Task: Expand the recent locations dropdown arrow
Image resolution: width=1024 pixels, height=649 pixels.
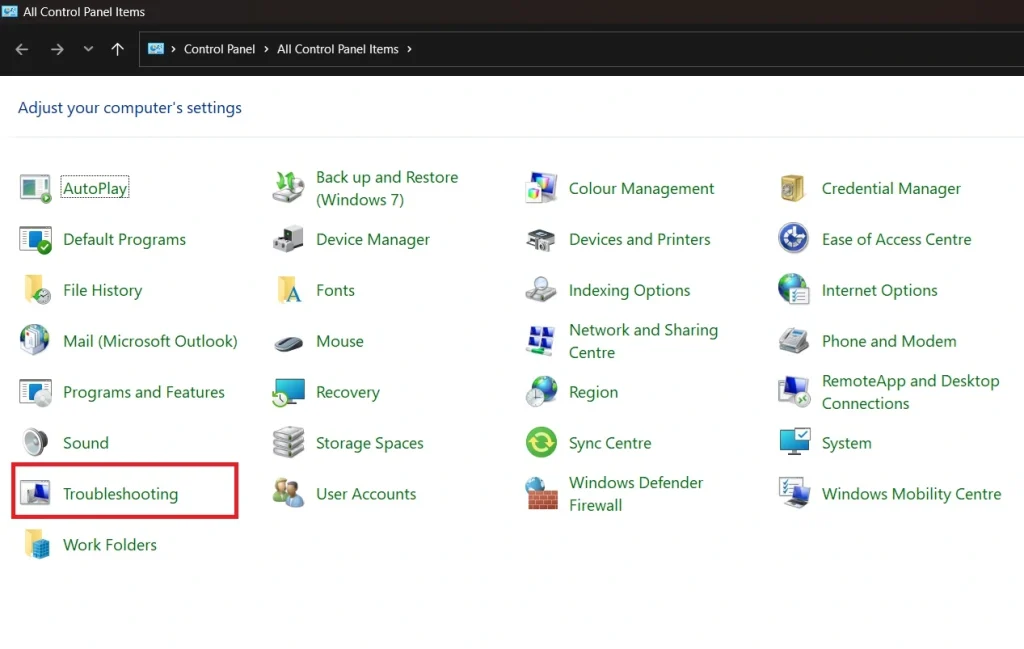Action: 88,49
